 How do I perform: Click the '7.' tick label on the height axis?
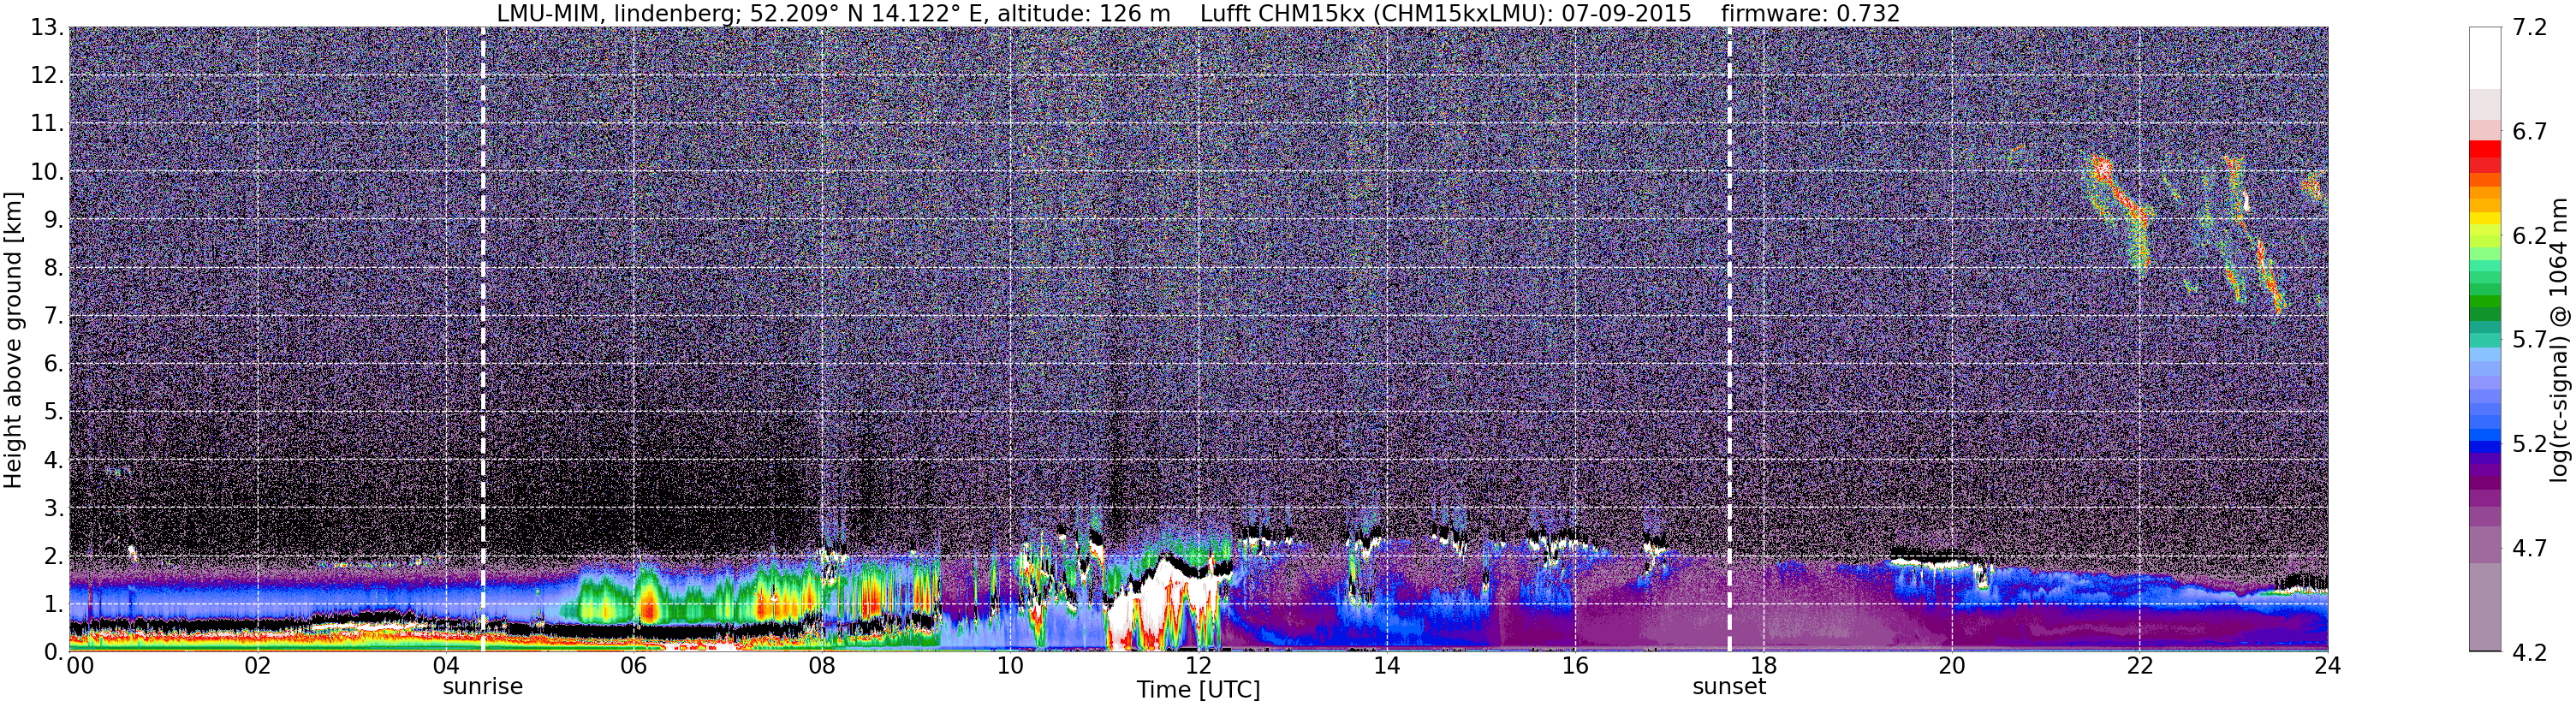pos(54,316)
